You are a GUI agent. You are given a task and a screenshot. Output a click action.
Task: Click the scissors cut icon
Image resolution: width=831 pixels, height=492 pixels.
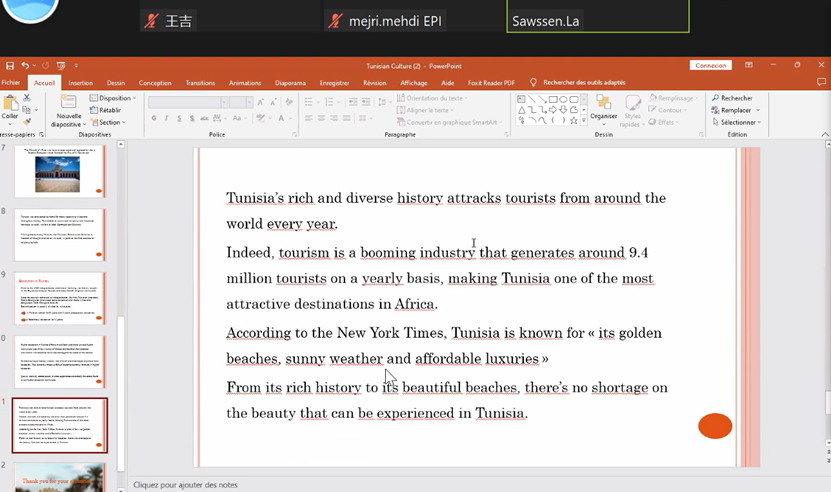tap(29, 98)
